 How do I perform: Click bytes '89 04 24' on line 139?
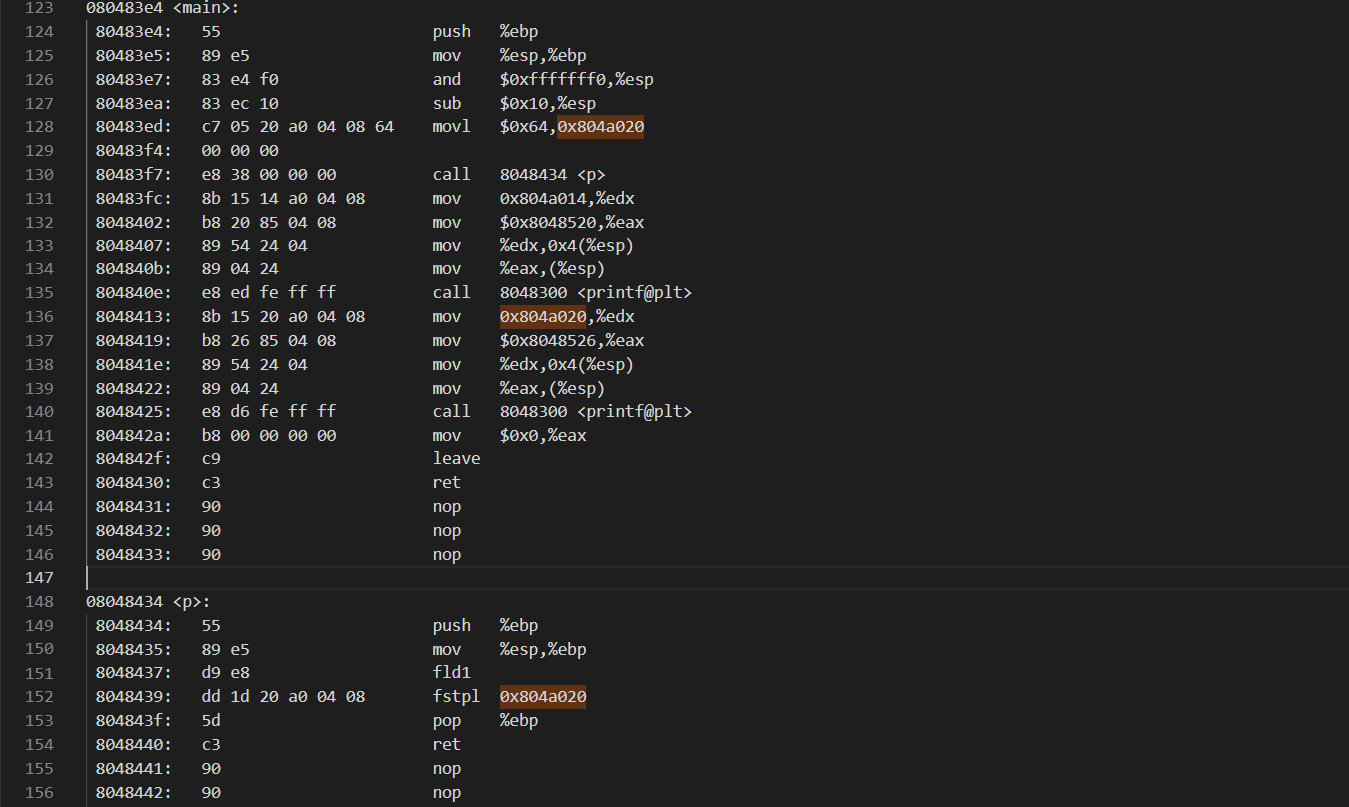click(x=240, y=388)
